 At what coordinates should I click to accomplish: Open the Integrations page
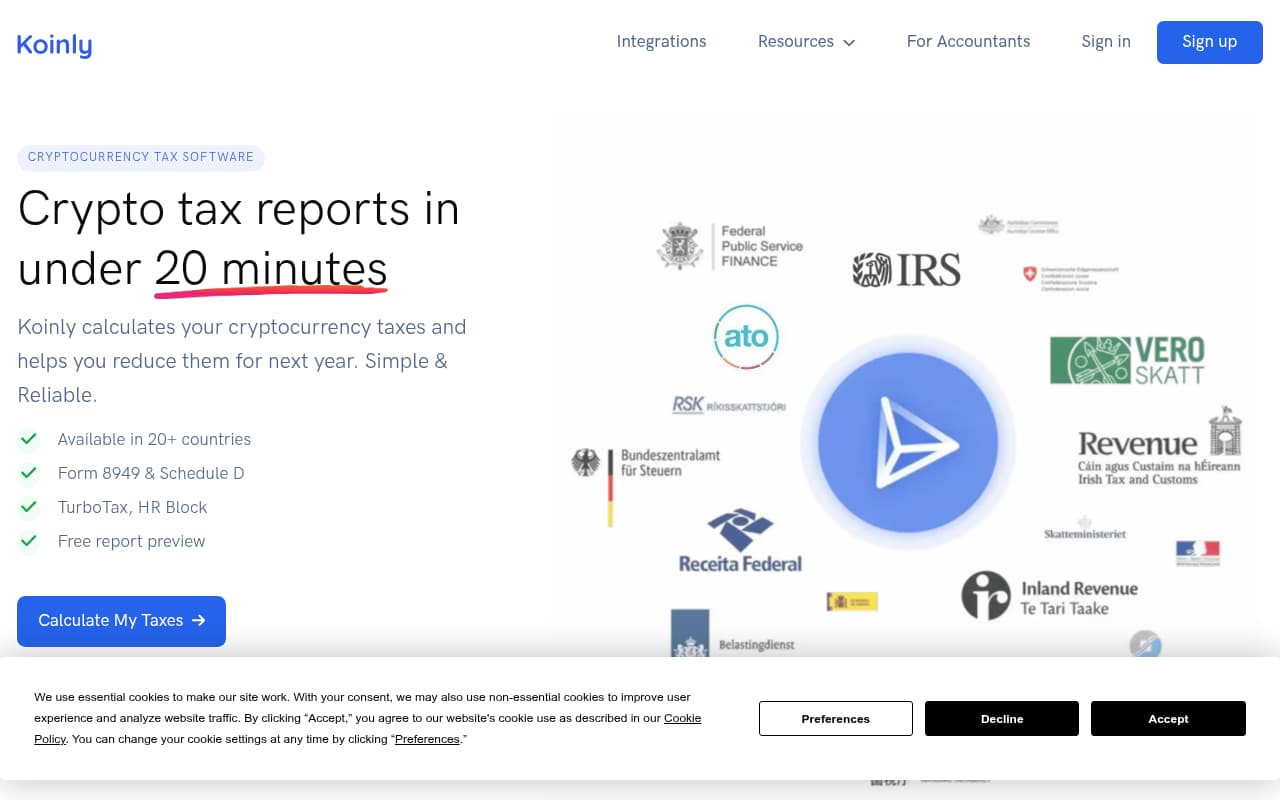[x=661, y=41]
